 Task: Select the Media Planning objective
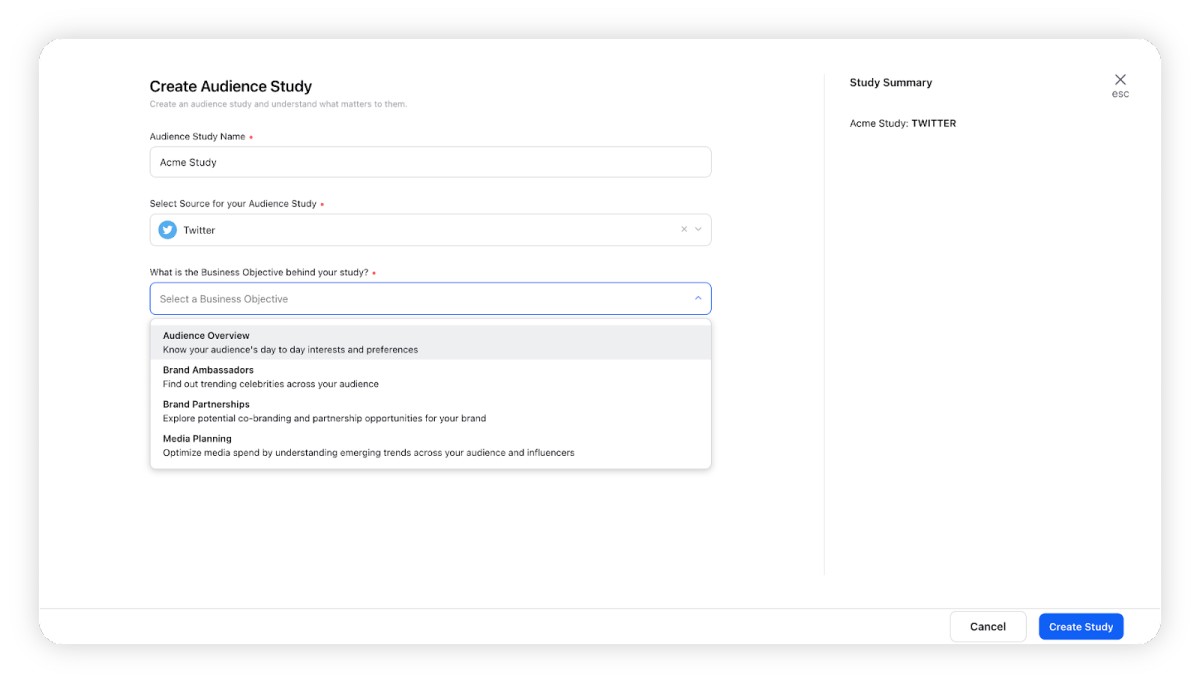(430, 445)
